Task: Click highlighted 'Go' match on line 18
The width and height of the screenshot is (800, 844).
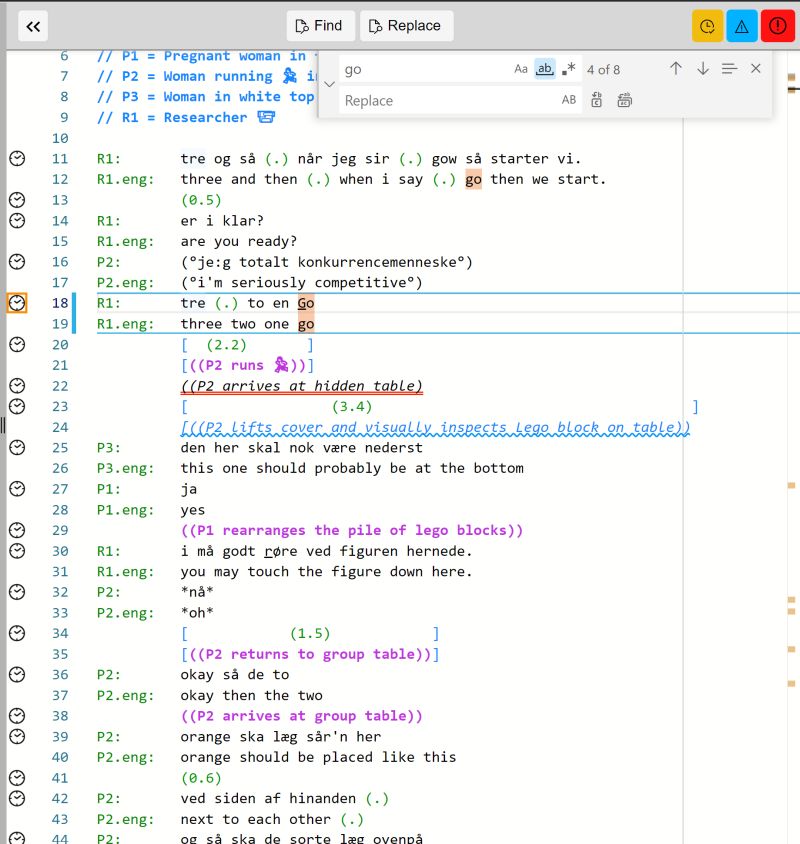Action: (x=306, y=303)
